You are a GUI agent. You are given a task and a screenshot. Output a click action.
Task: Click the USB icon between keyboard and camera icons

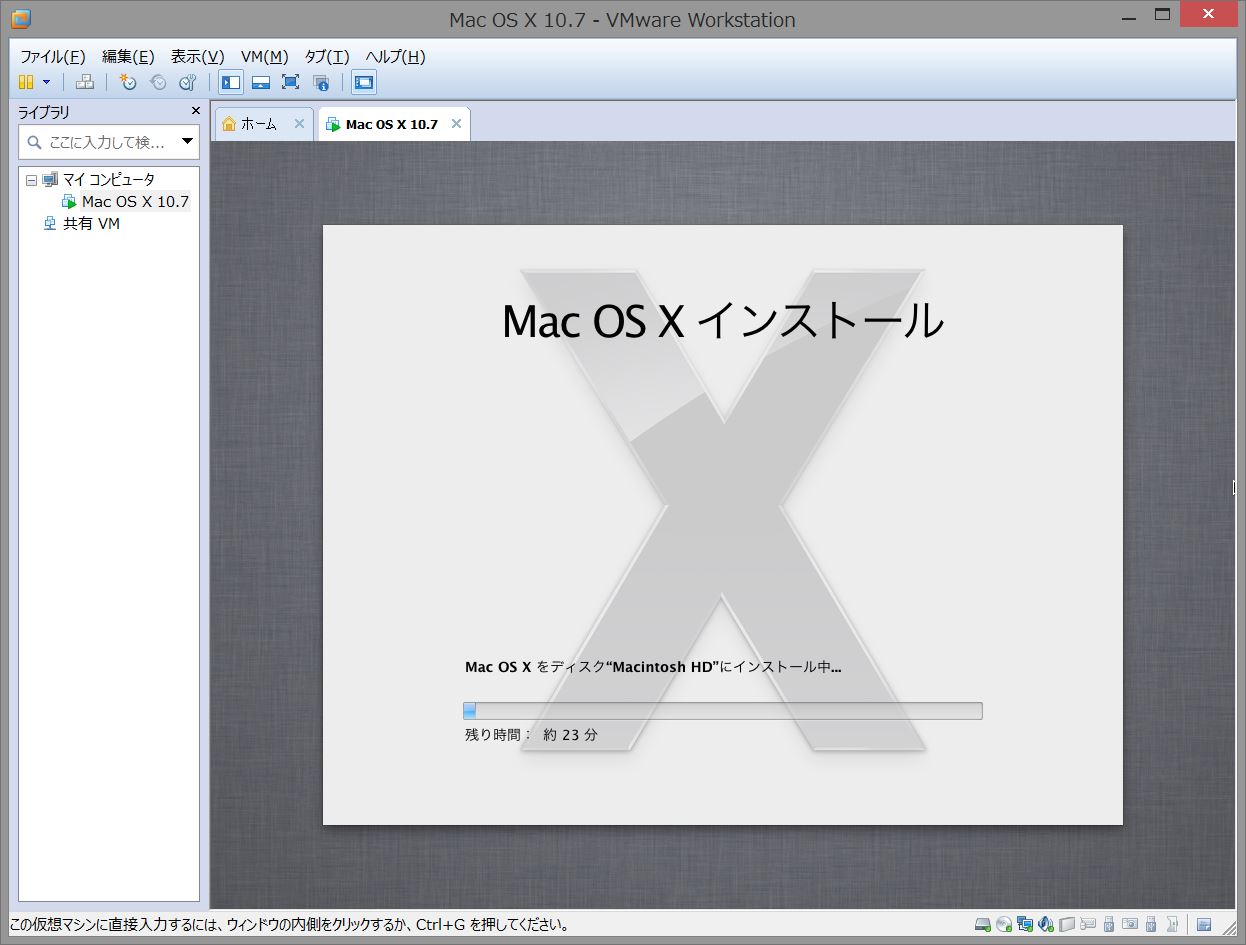tap(1109, 925)
